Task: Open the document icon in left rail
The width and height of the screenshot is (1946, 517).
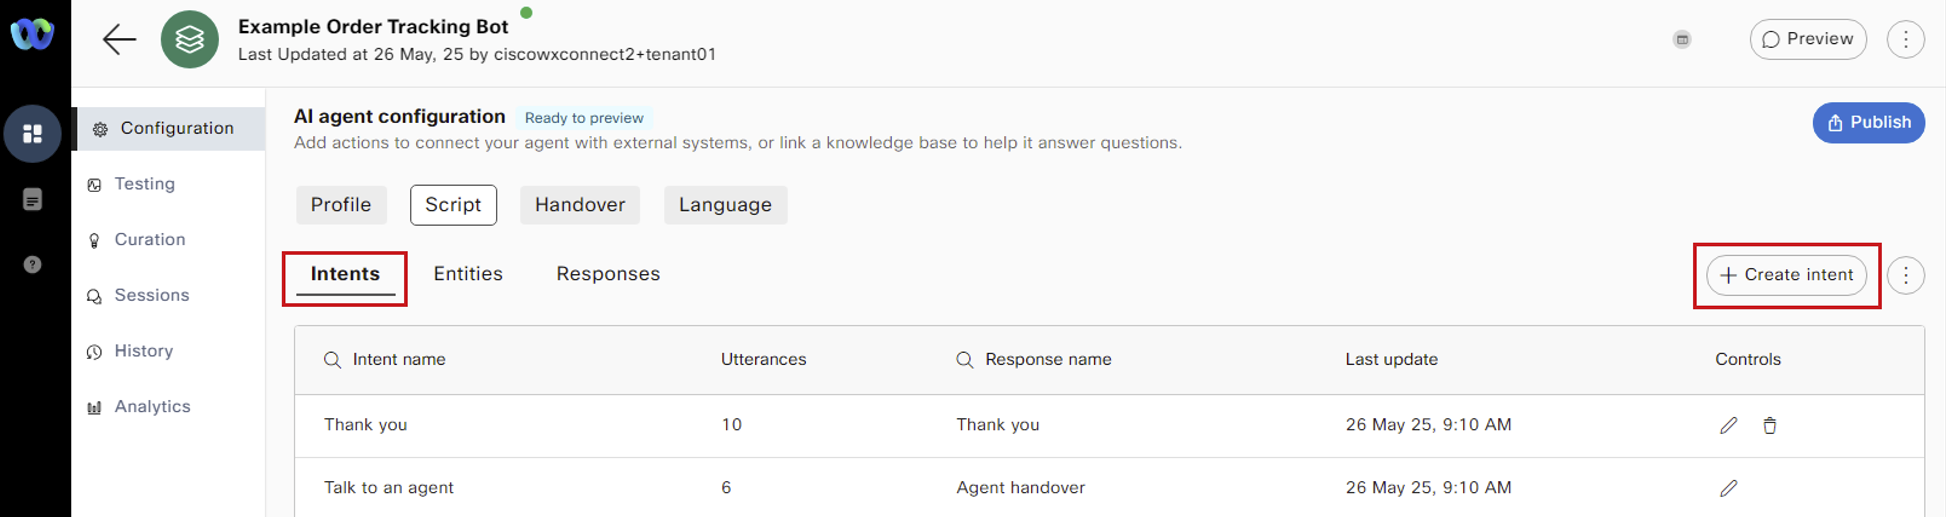Action: 32,200
